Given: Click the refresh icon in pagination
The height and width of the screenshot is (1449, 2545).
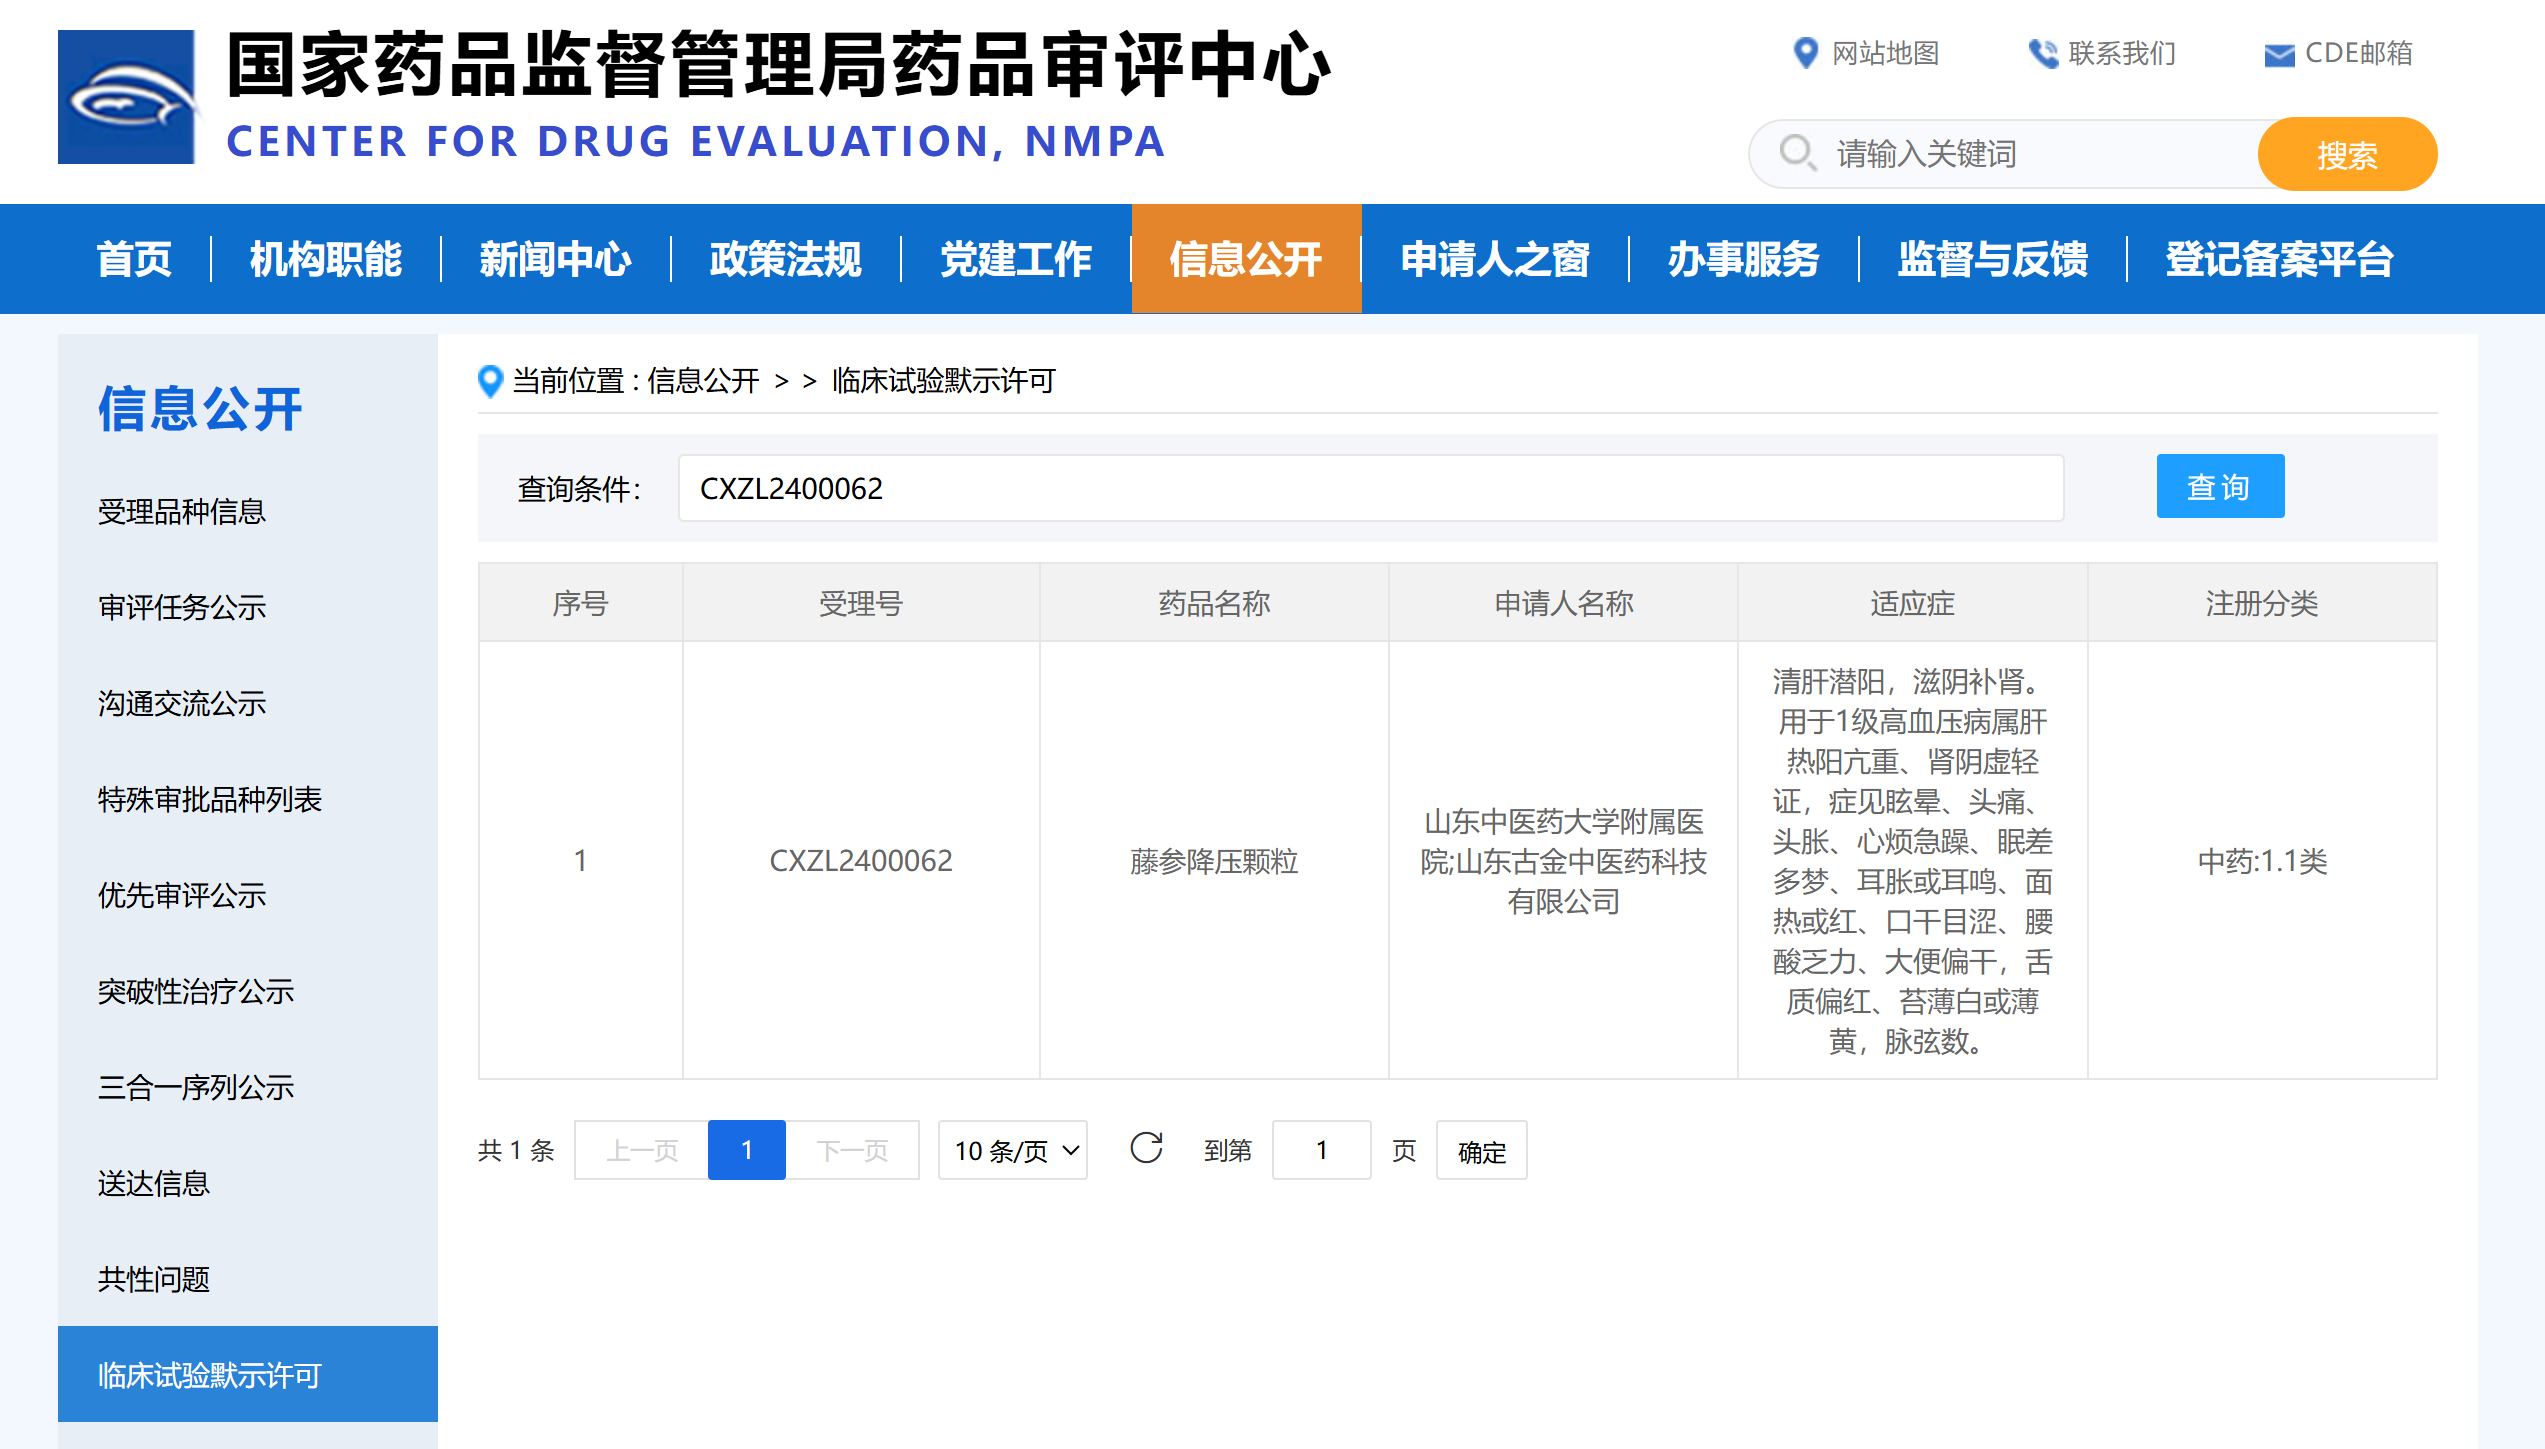Looking at the screenshot, I should (x=1146, y=1148).
